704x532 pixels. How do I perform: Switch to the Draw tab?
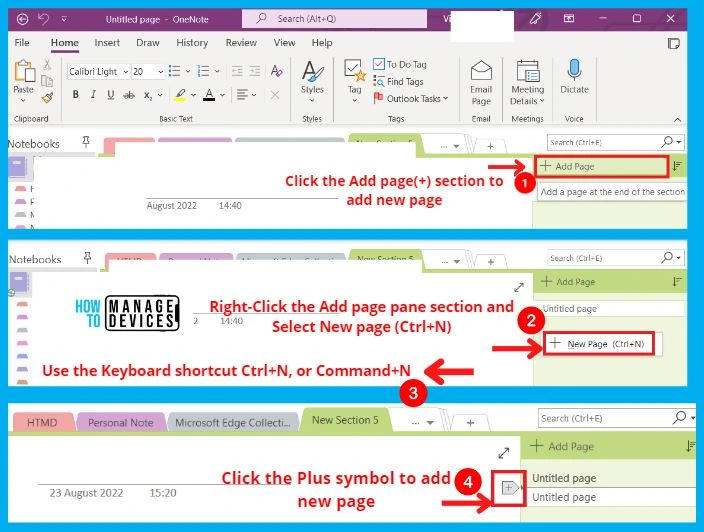[148, 43]
